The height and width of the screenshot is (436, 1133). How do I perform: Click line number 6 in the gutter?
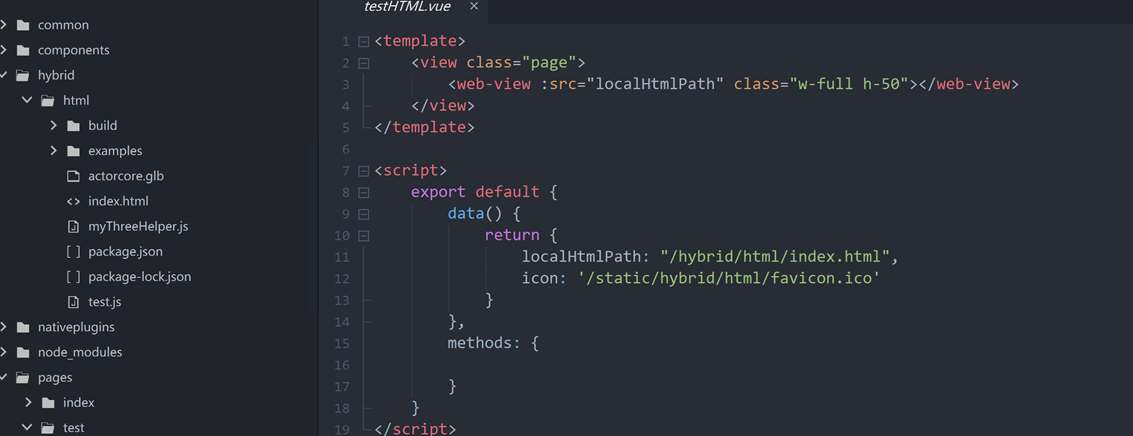coord(345,150)
